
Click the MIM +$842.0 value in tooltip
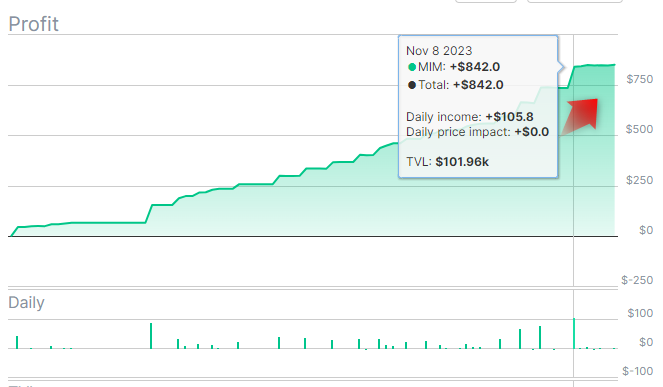point(475,67)
